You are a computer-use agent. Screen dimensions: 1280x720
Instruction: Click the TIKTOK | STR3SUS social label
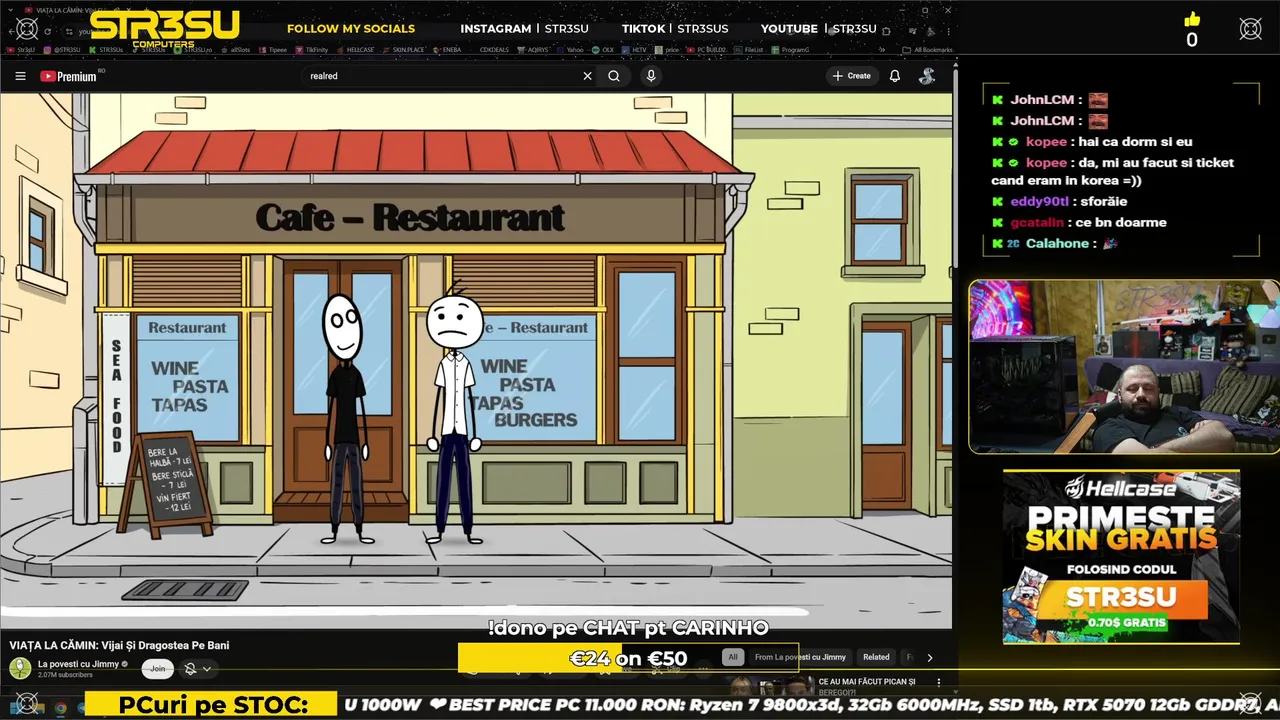pos(675,28)
